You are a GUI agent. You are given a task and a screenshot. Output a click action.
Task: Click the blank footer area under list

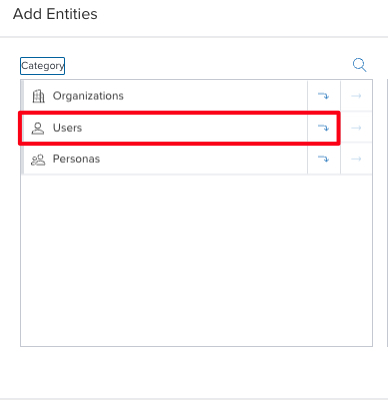[x=194, y=372]
